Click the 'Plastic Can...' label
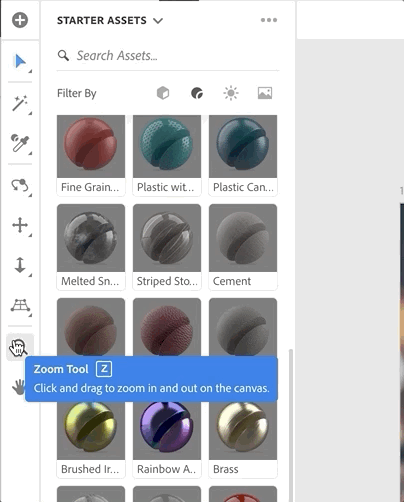The height and width of the screenshot is (502, 404). coord(243,187)
